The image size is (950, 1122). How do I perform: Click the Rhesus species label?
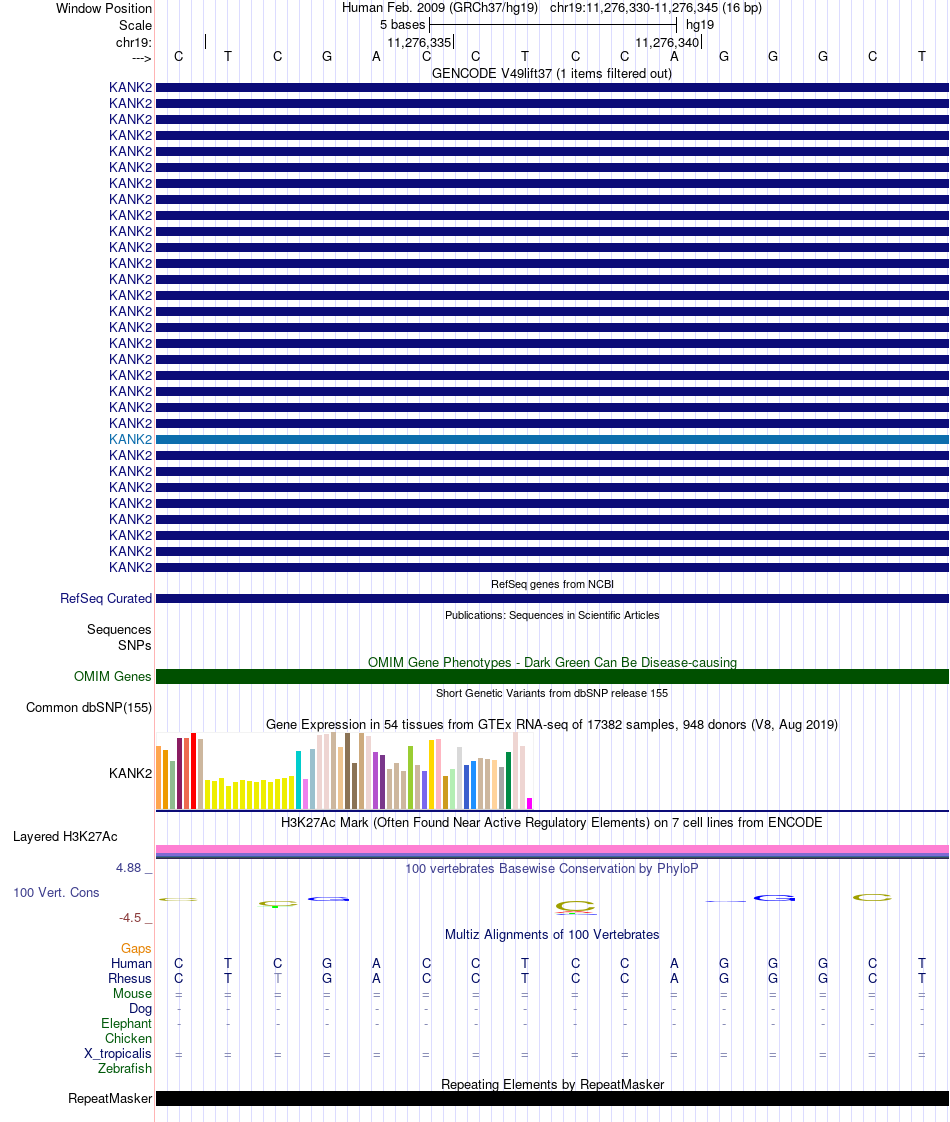[x=129, y=978]
